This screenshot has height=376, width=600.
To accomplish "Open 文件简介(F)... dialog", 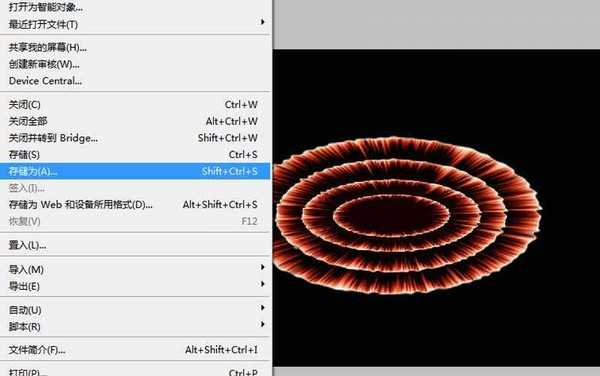I will pos(135,350).
